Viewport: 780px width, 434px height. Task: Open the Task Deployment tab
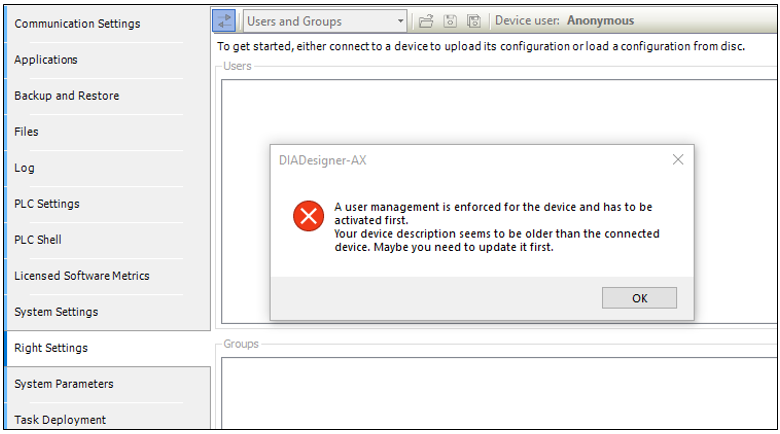(x=60, y=419)
